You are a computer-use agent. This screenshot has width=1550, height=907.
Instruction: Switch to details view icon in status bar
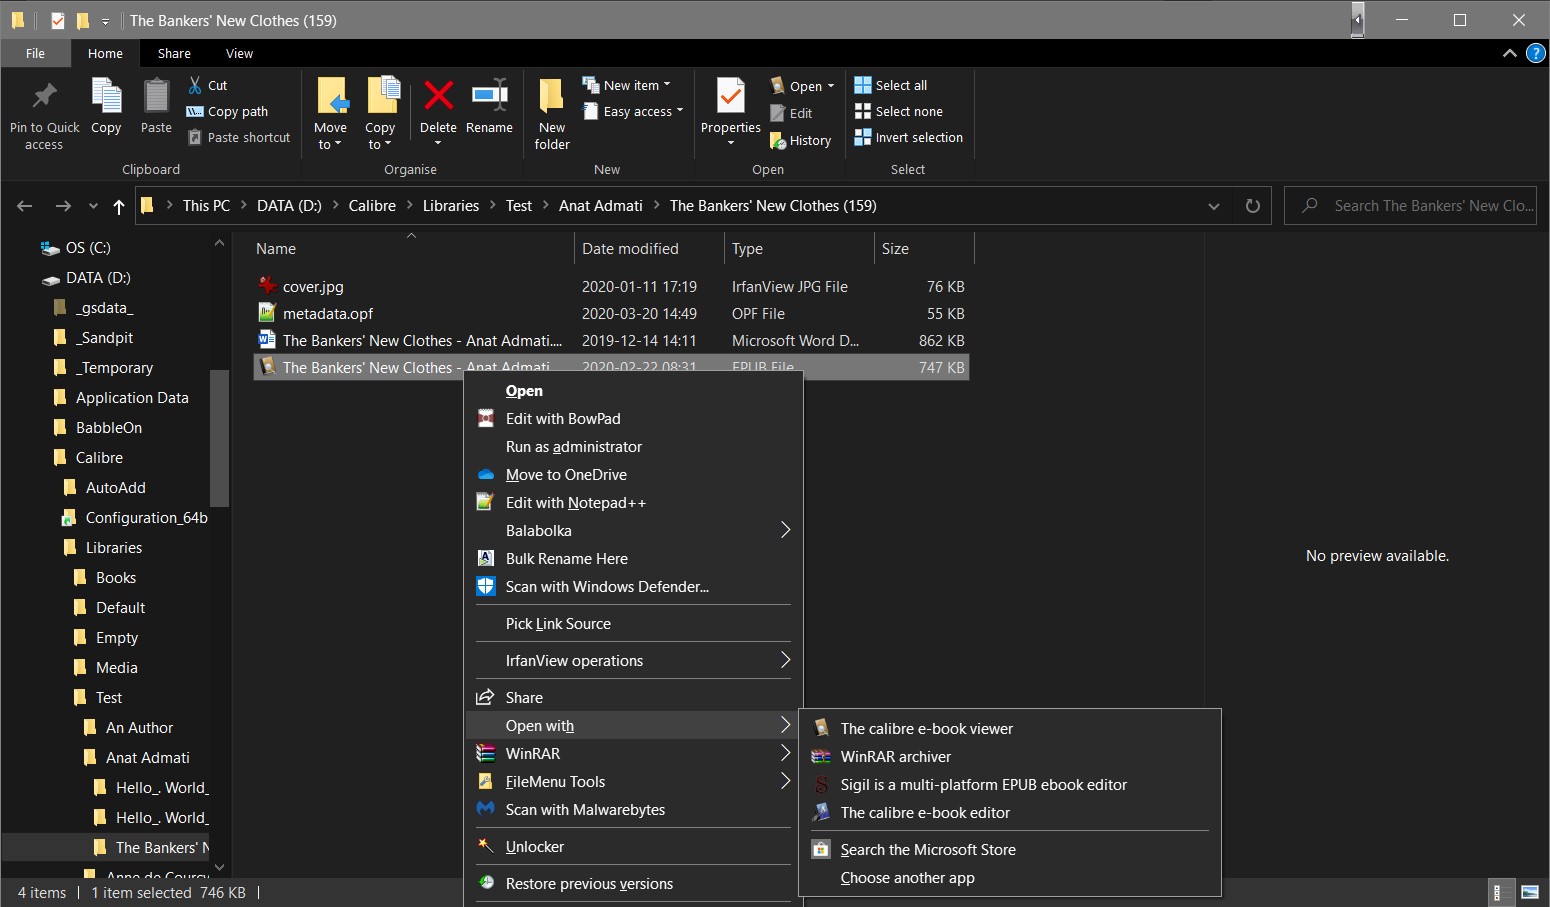[x=1499, y=893]
